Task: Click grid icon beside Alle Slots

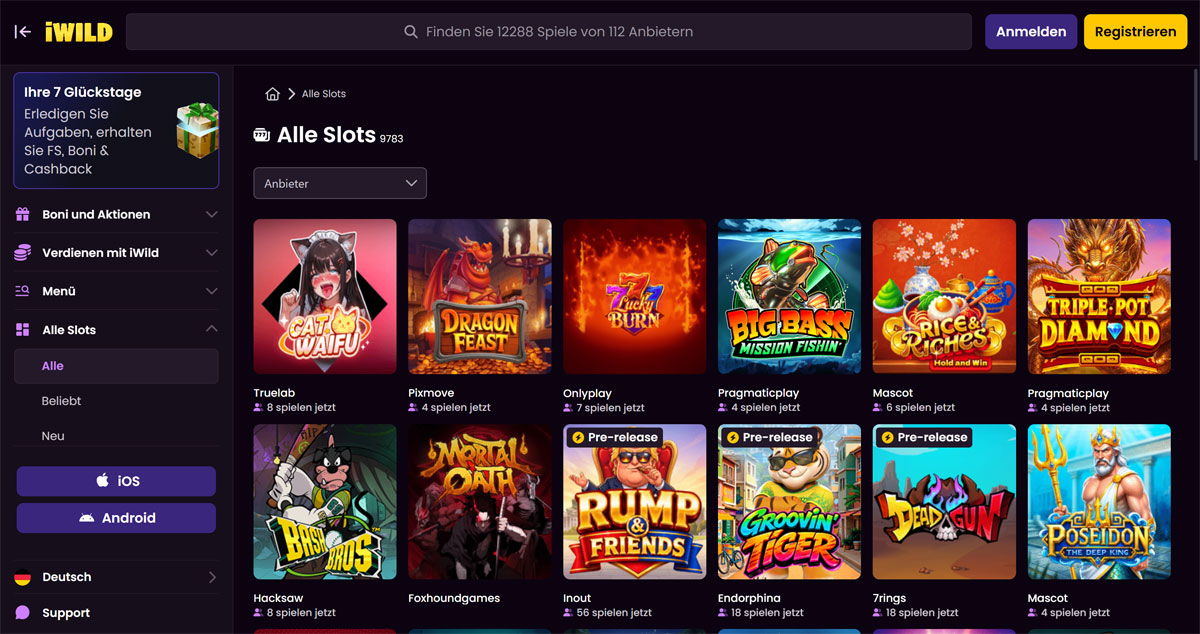Action: [23, 330]
